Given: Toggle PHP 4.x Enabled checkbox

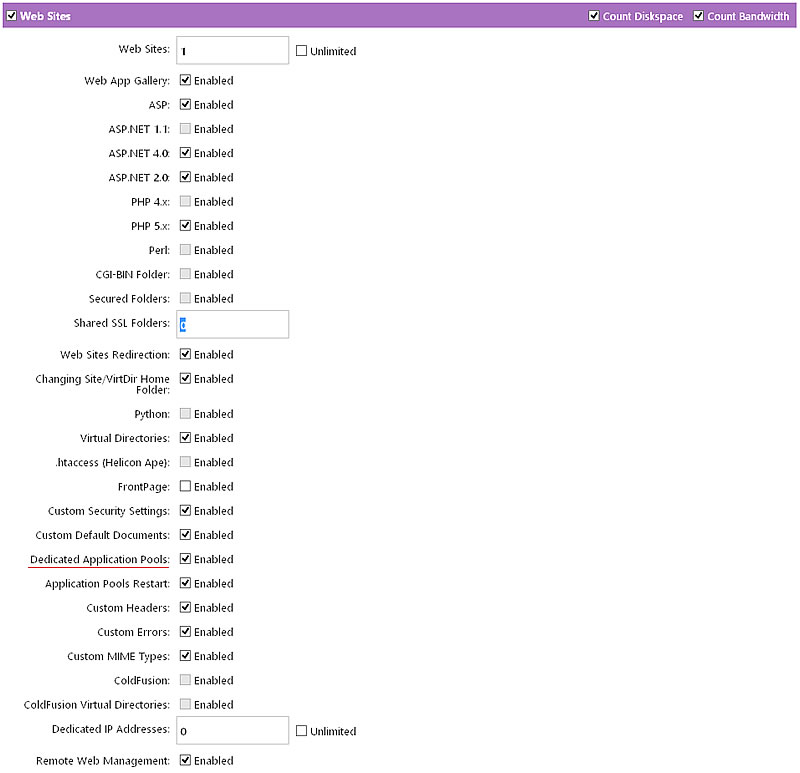Looking at the screenshot, I should click(x=185, y=201).
